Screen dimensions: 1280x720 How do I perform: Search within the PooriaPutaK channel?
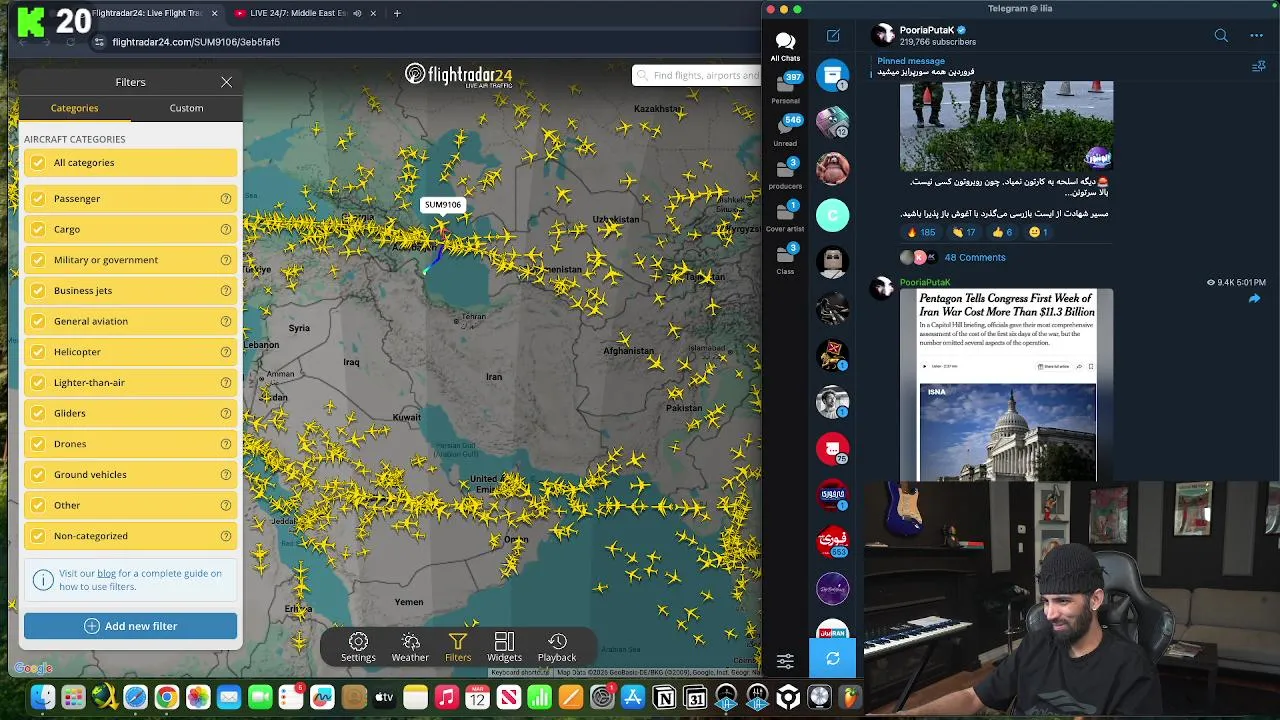[1221, 36]
